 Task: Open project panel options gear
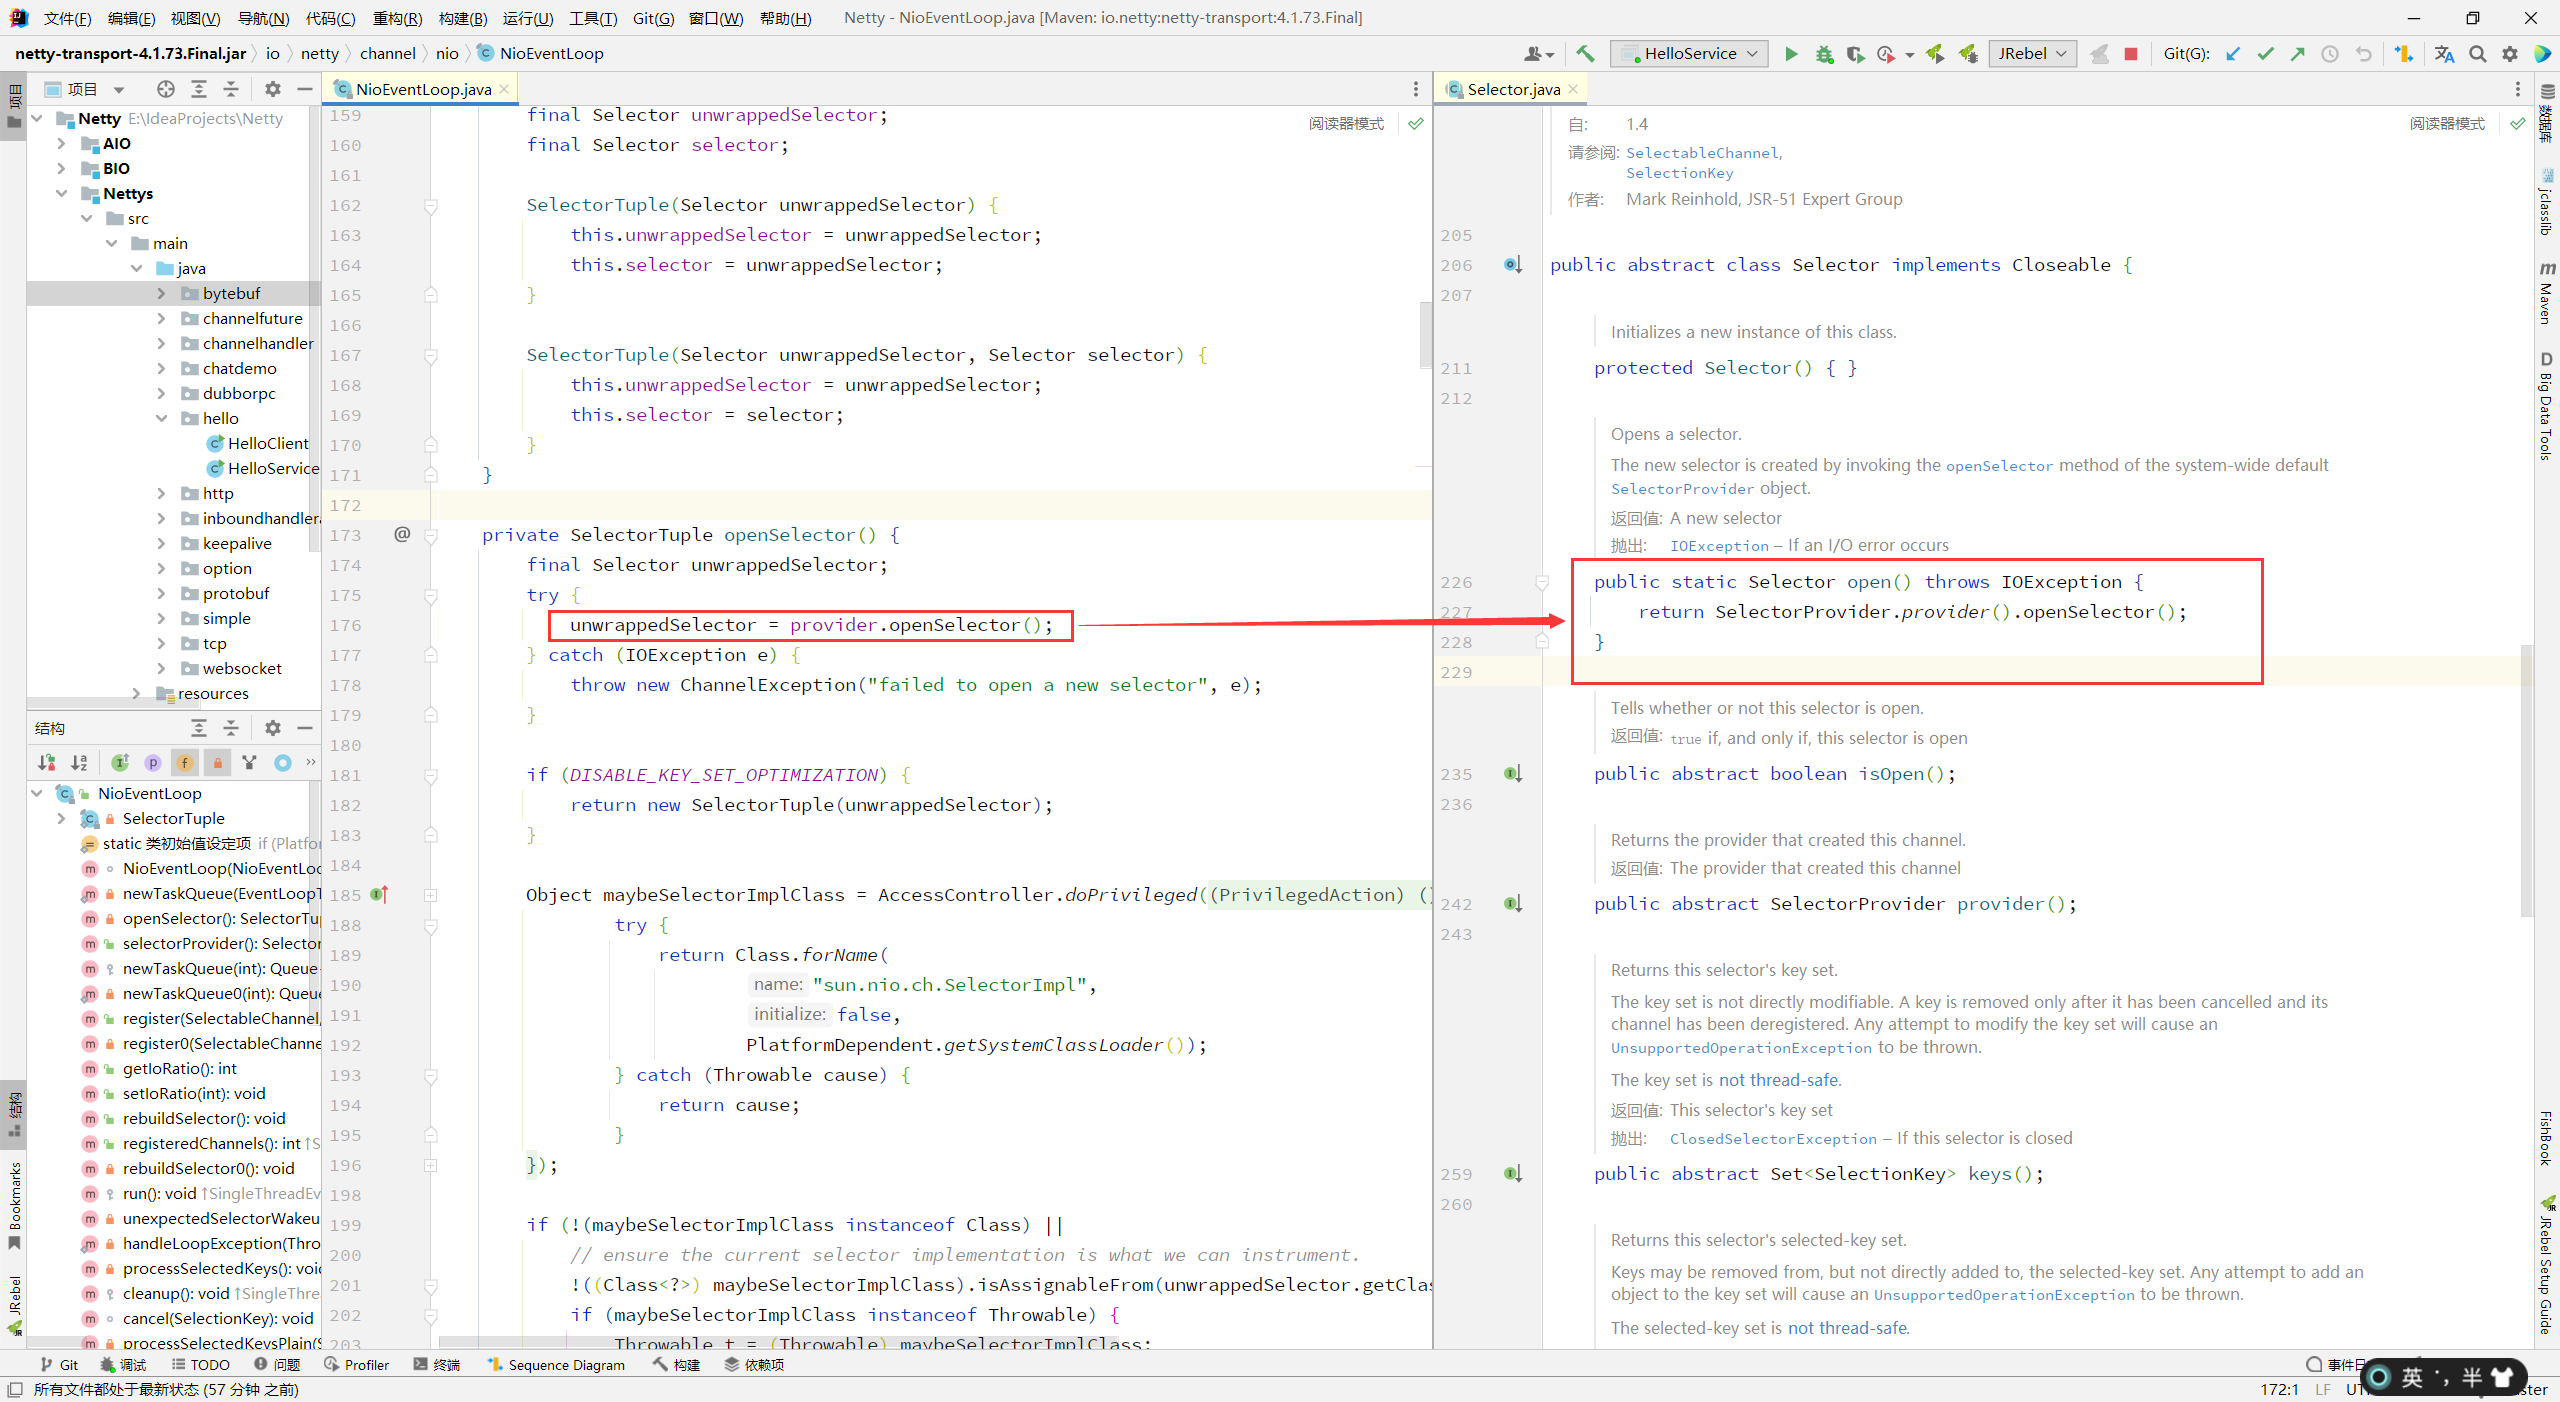tap(273, 89)
